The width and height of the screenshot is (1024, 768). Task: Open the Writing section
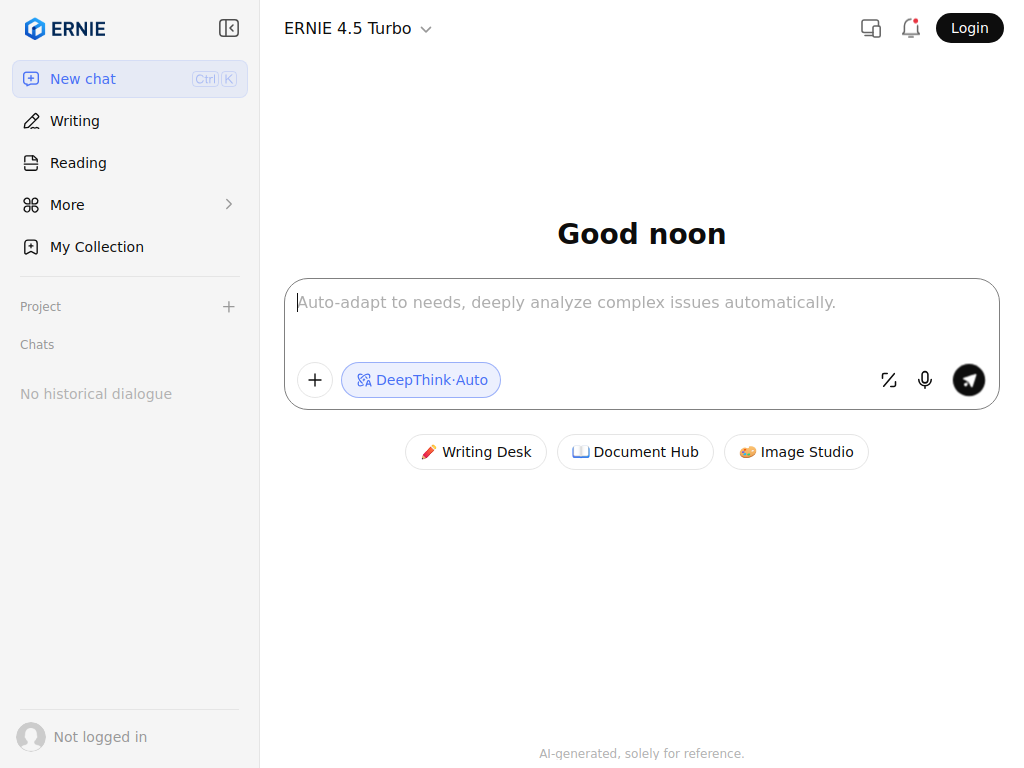[75, 121]
